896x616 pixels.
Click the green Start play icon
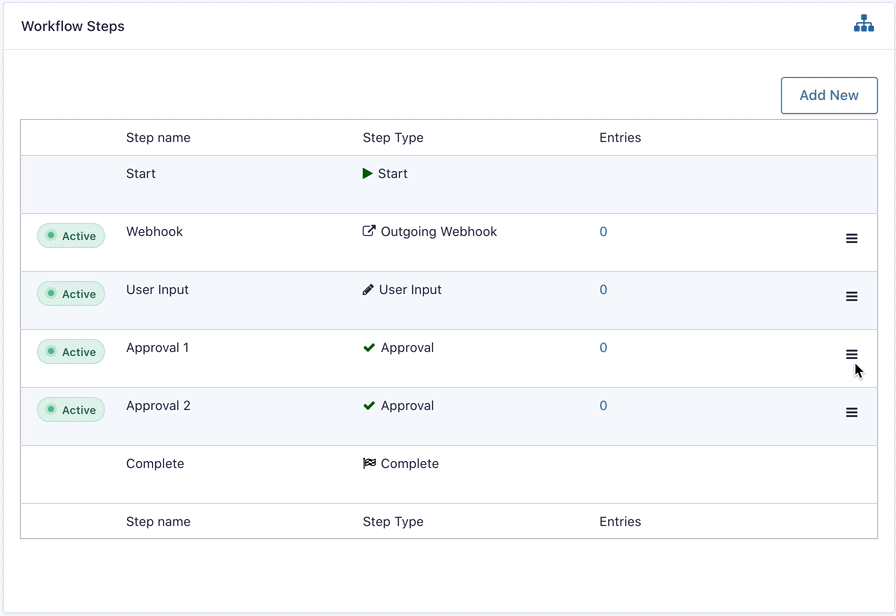[x=368, y=174]
